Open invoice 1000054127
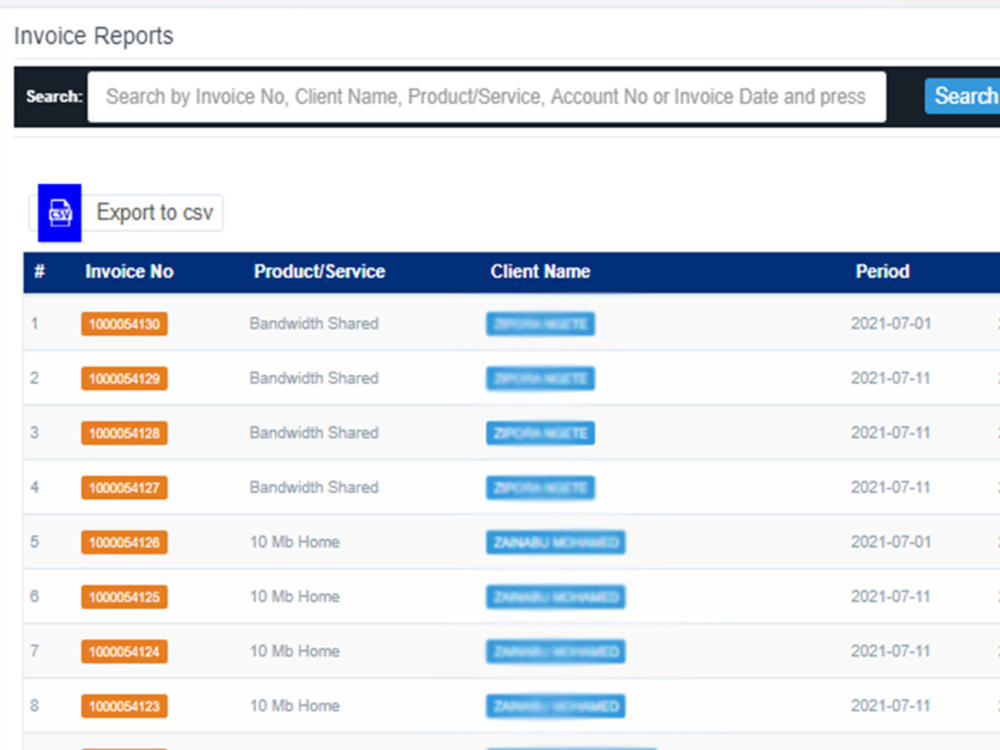The width and height of the screenshot is (1000, 750). tap(124, 488)
